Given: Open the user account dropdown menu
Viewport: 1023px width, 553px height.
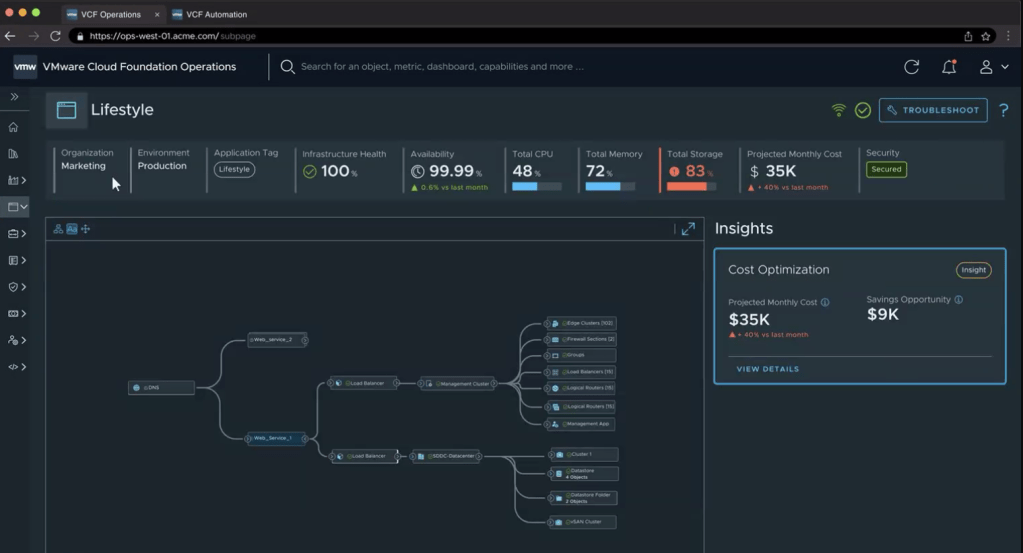Looking at the screenshot, I should click(x=993, y=67).
